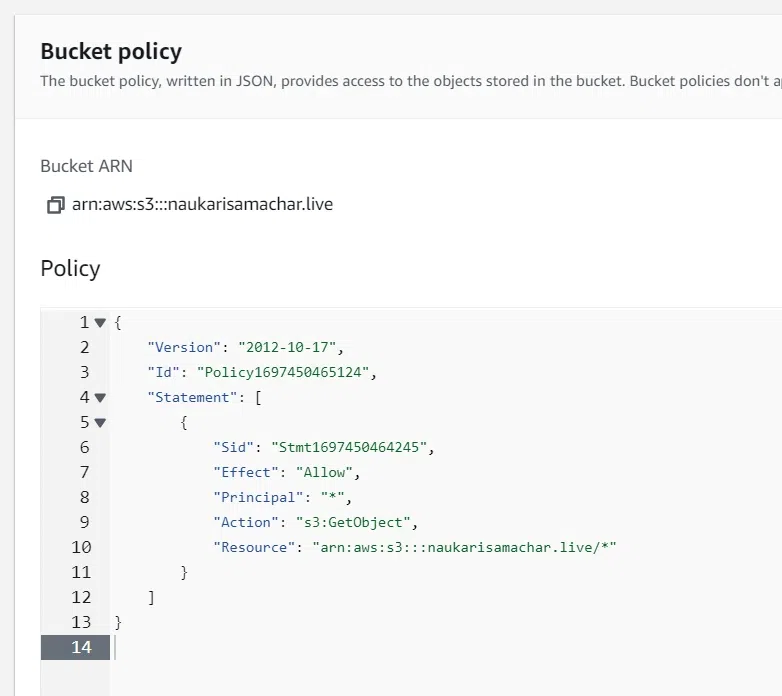Click the "Version" key in the policy
Screen dimensions: 782x696
181,347
